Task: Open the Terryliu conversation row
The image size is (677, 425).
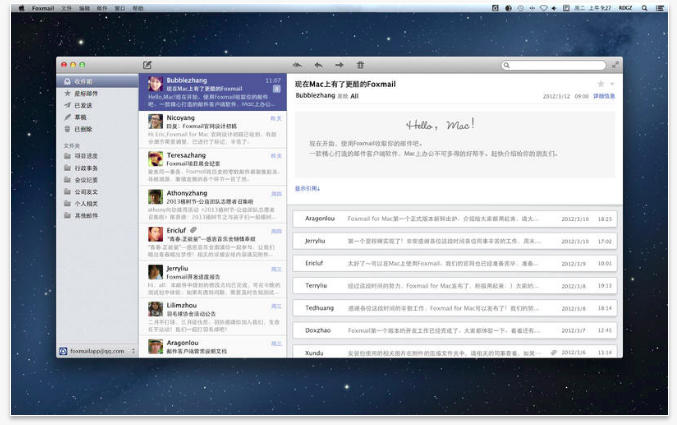Action: point(455,286)
